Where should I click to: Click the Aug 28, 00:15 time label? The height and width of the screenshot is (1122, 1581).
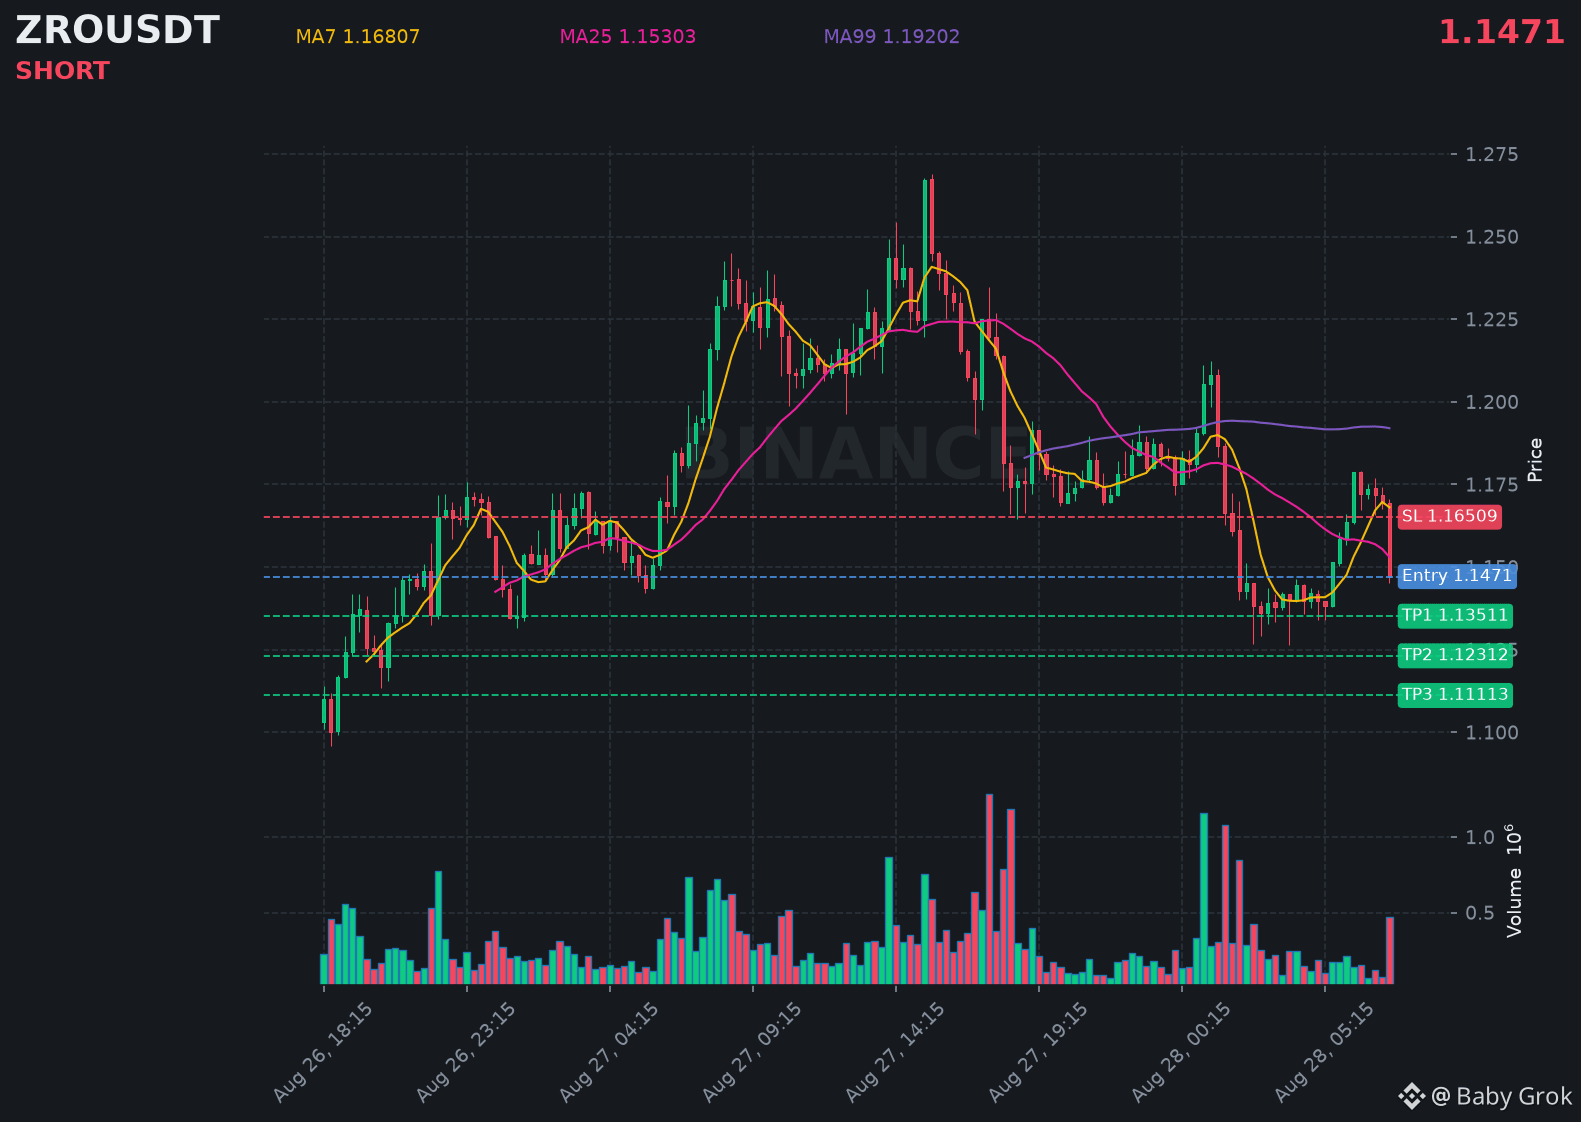click(1181, 1052)
